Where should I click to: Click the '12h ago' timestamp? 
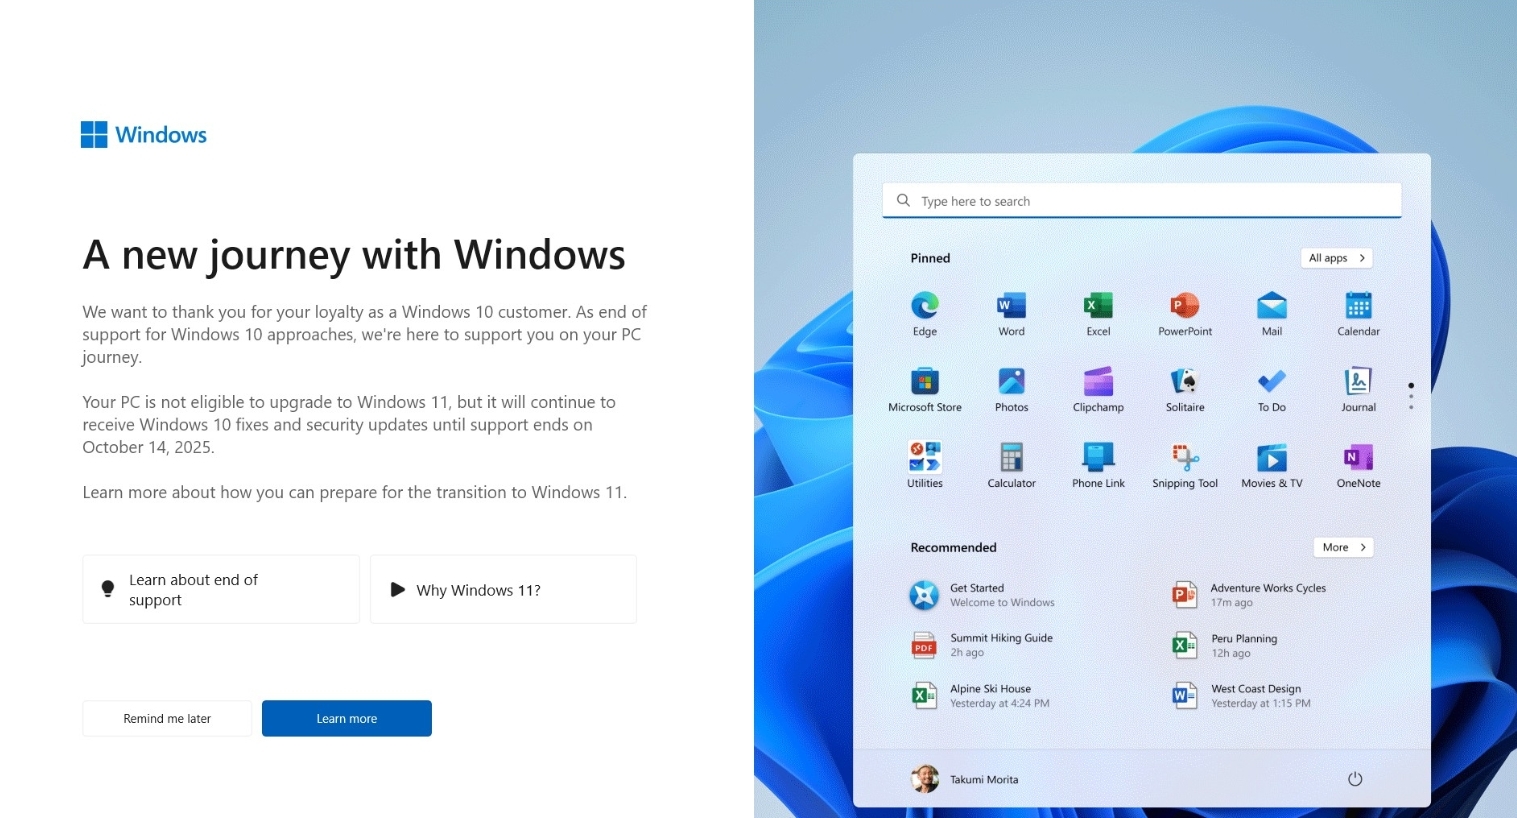(1231, 653)
